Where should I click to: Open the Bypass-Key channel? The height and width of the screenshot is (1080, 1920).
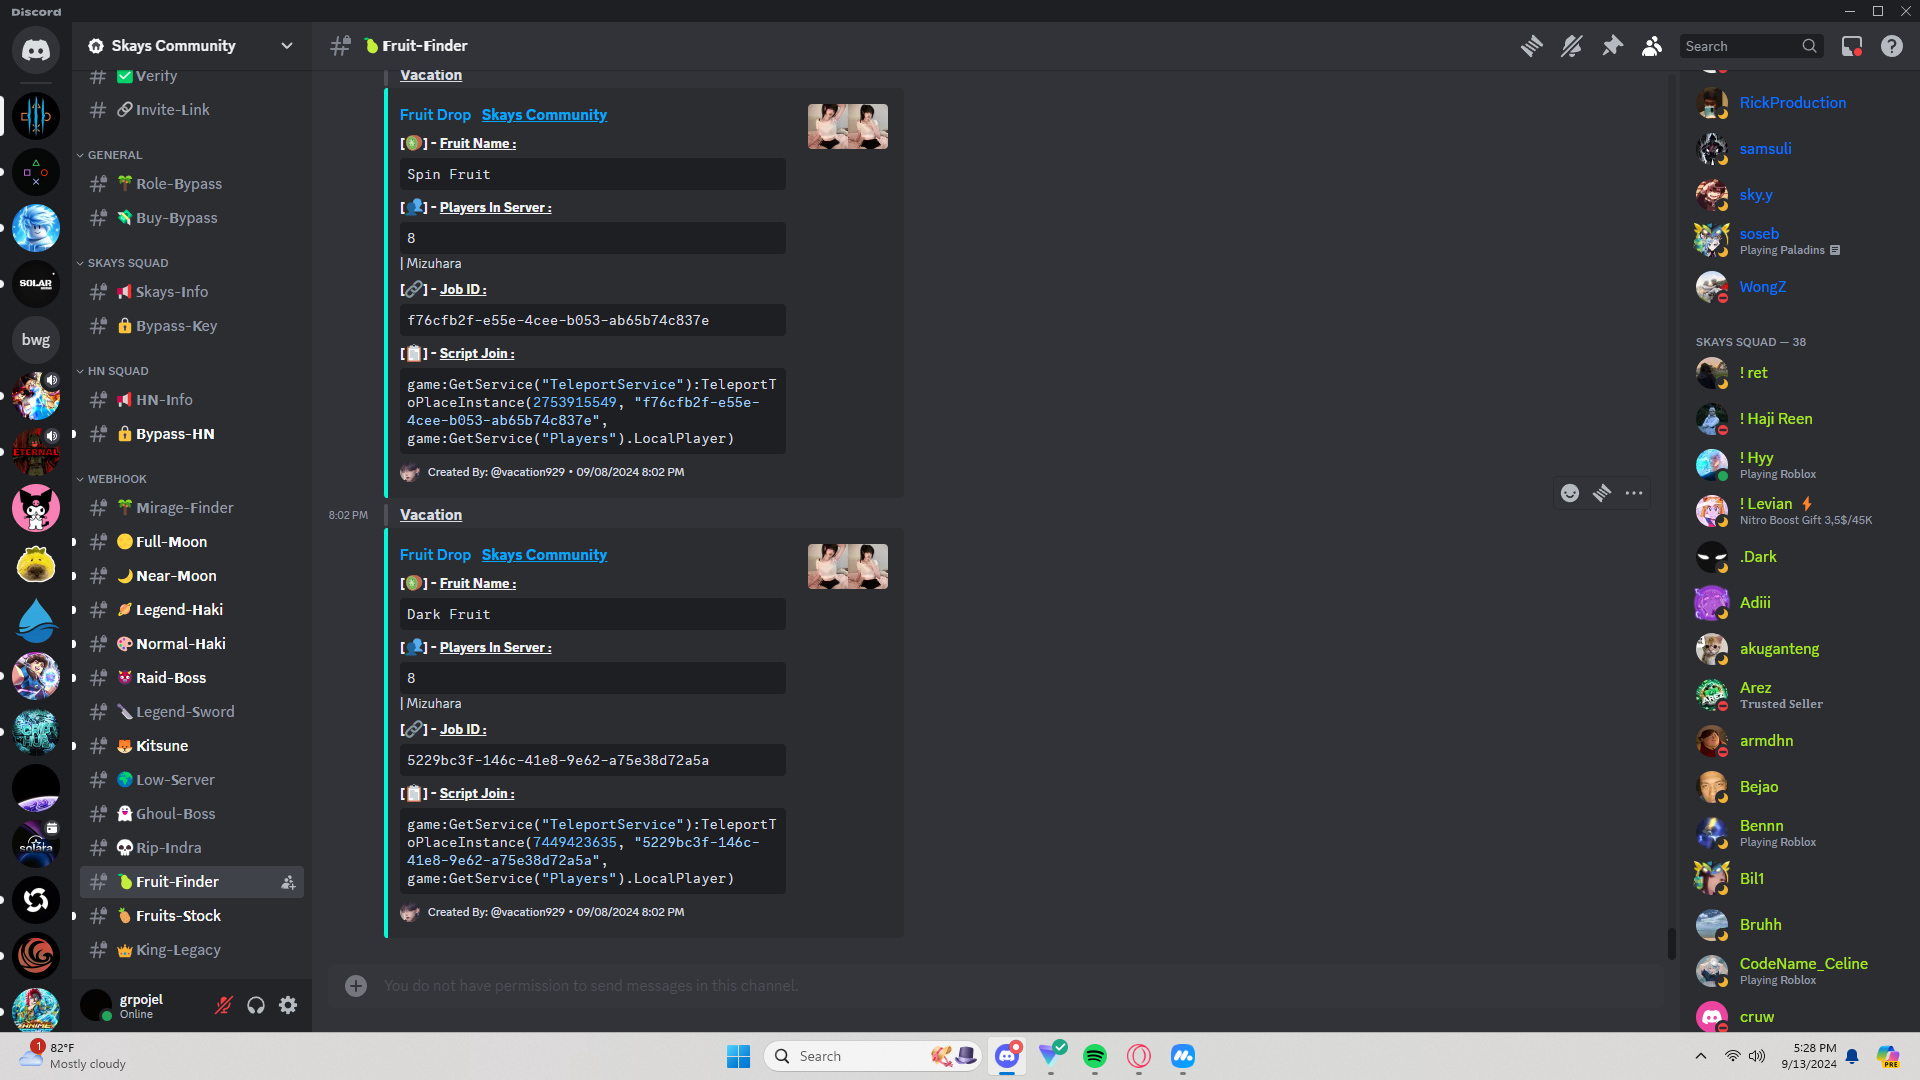(192, 326)
